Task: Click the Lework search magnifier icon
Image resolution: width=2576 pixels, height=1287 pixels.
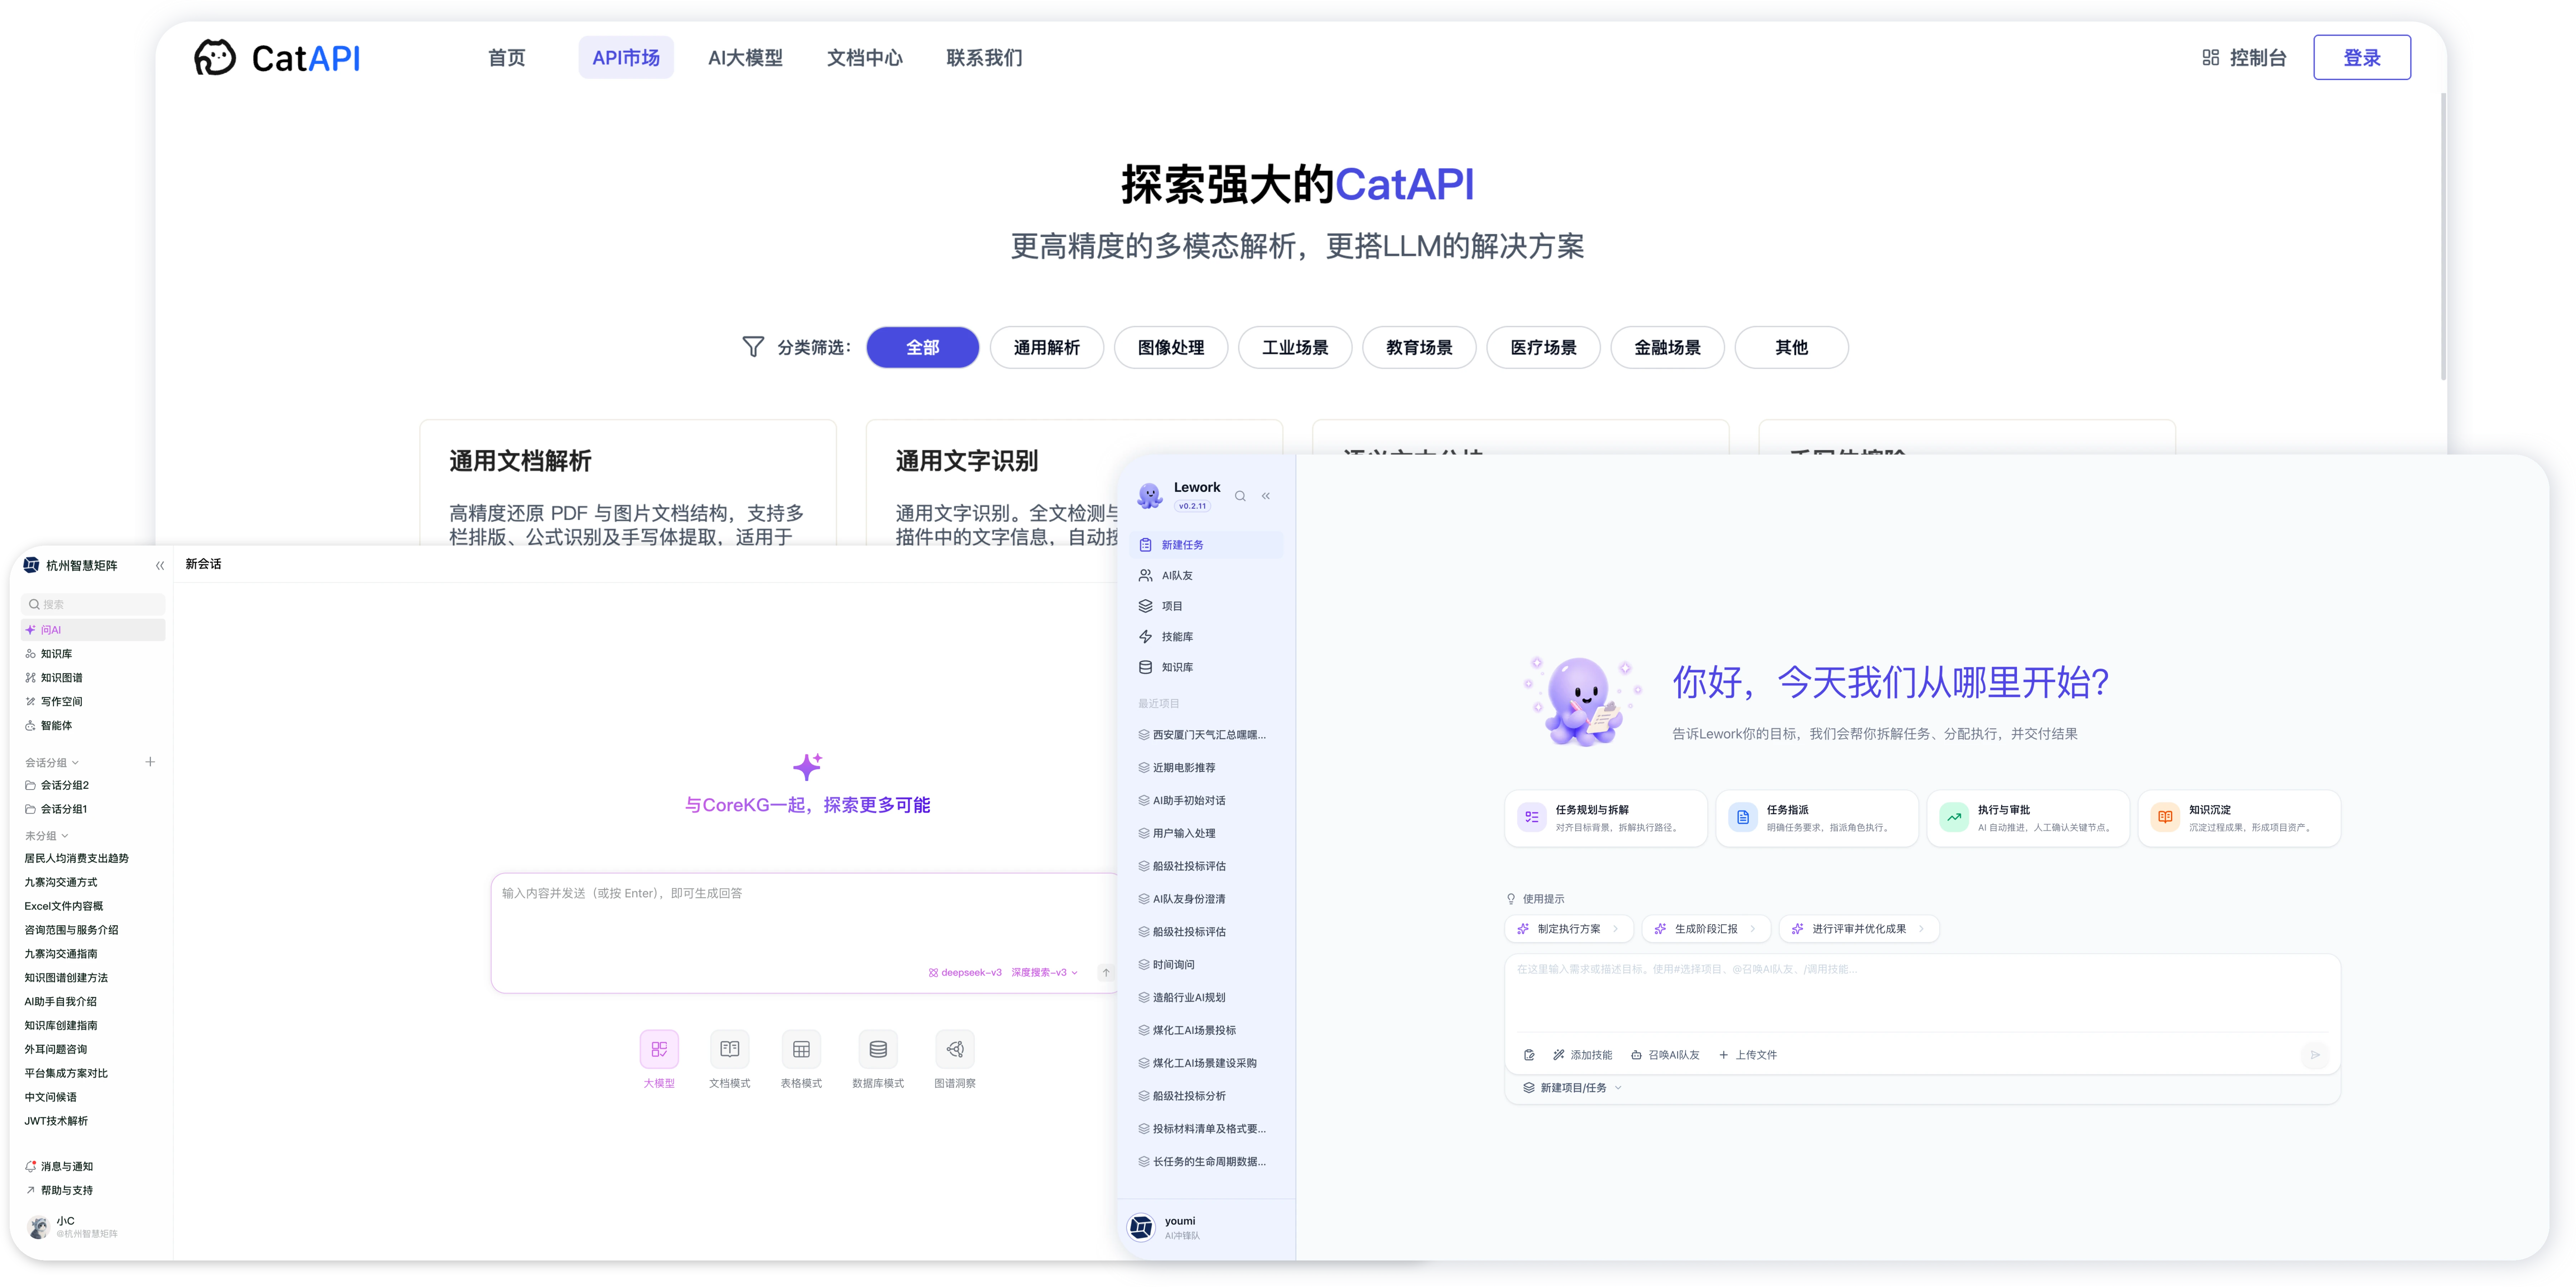Action: click(1240, 496)
